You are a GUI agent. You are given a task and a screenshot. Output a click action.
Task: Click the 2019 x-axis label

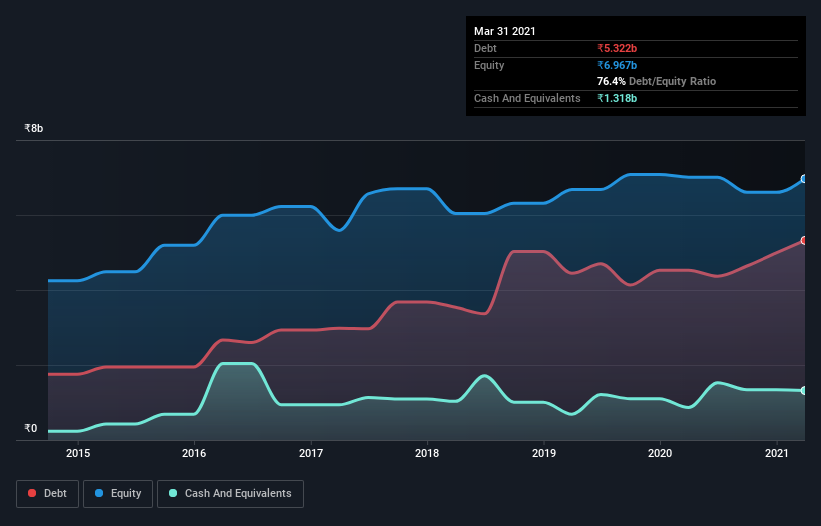[544, 453]
